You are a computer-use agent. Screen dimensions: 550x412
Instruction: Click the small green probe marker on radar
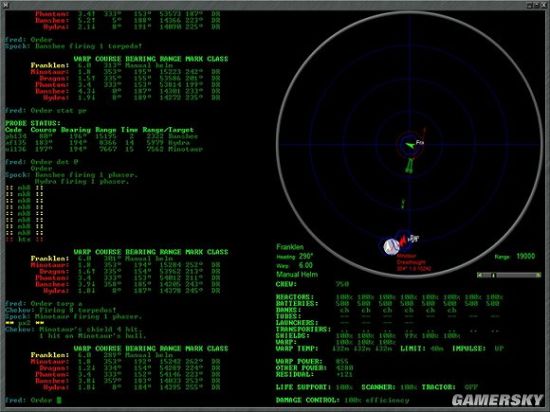(x=403, y=203)
